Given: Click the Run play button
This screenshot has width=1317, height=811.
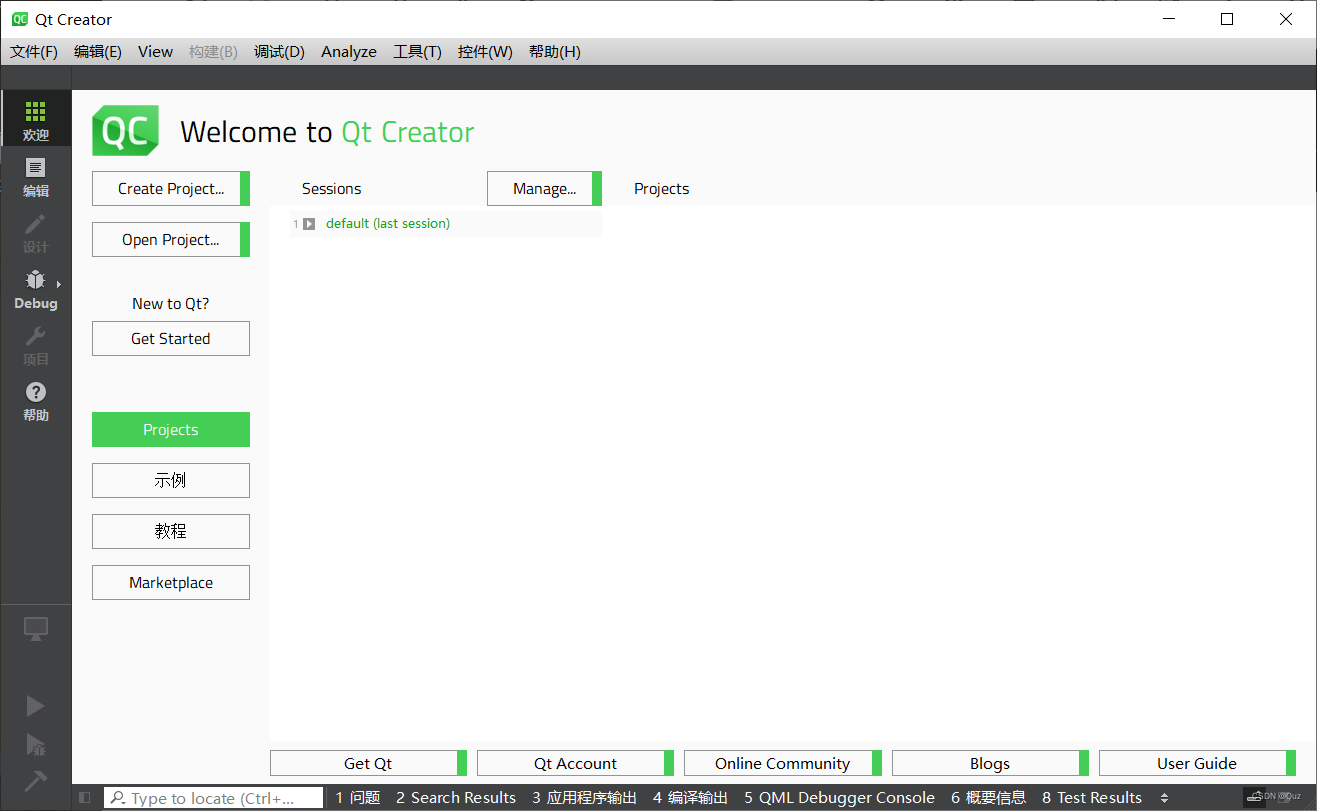Looking at the screenshot, I should click(x=35, y=706).
